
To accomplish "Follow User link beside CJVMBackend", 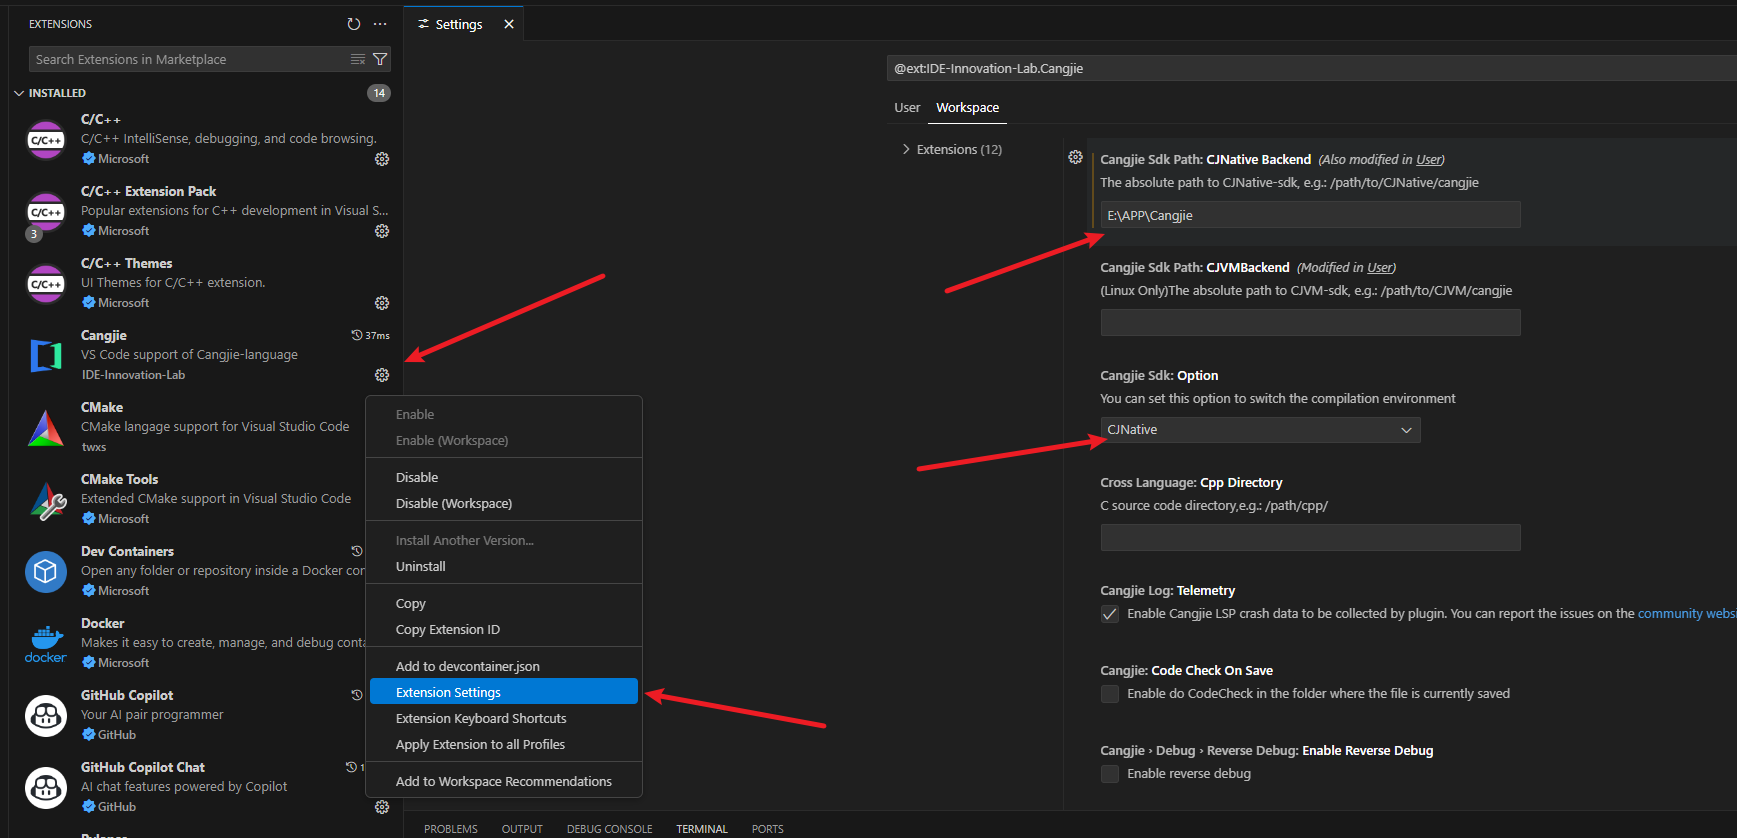I will [x=1380, y=267].
